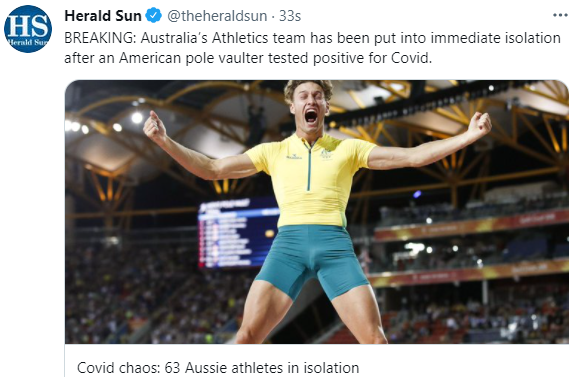Open the tweet's more options ellipsis
Viewport: 569px width, 383px height.
[560, 15]
